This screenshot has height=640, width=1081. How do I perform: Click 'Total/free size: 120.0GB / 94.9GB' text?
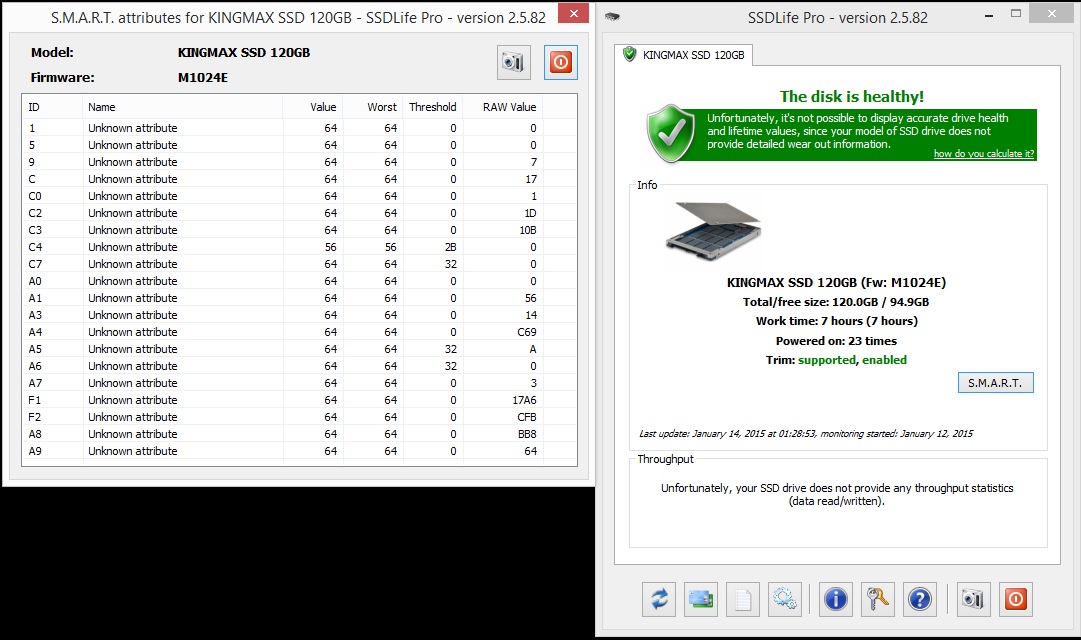tap(836, 301)
